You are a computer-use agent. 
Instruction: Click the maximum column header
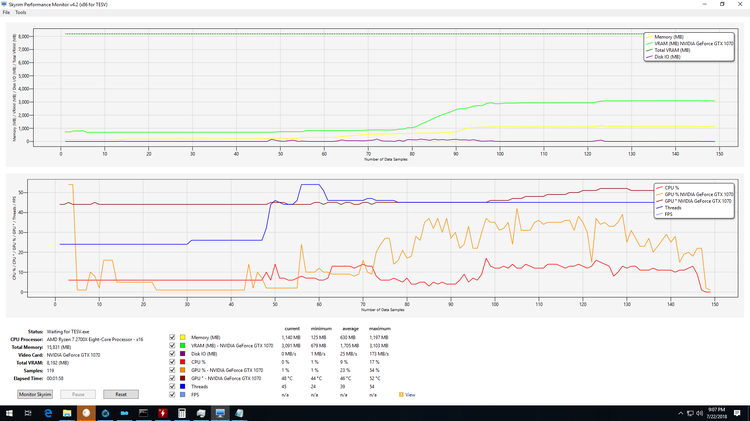(x=380, y=329)
